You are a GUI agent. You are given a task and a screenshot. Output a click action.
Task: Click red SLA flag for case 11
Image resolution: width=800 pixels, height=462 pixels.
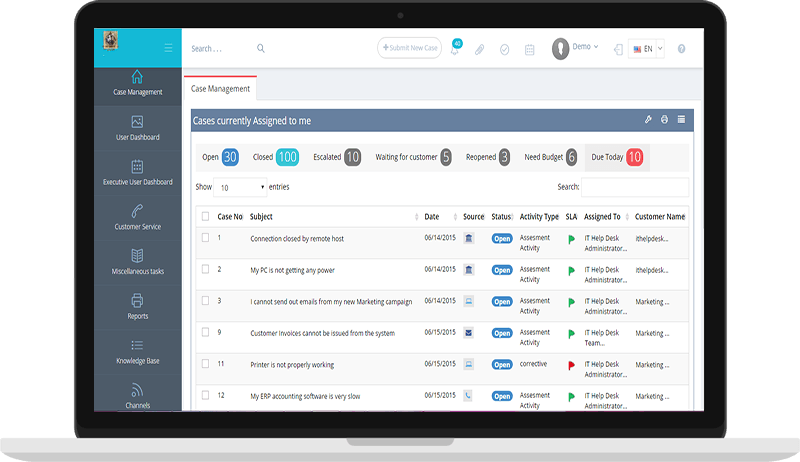click(571, 365)
